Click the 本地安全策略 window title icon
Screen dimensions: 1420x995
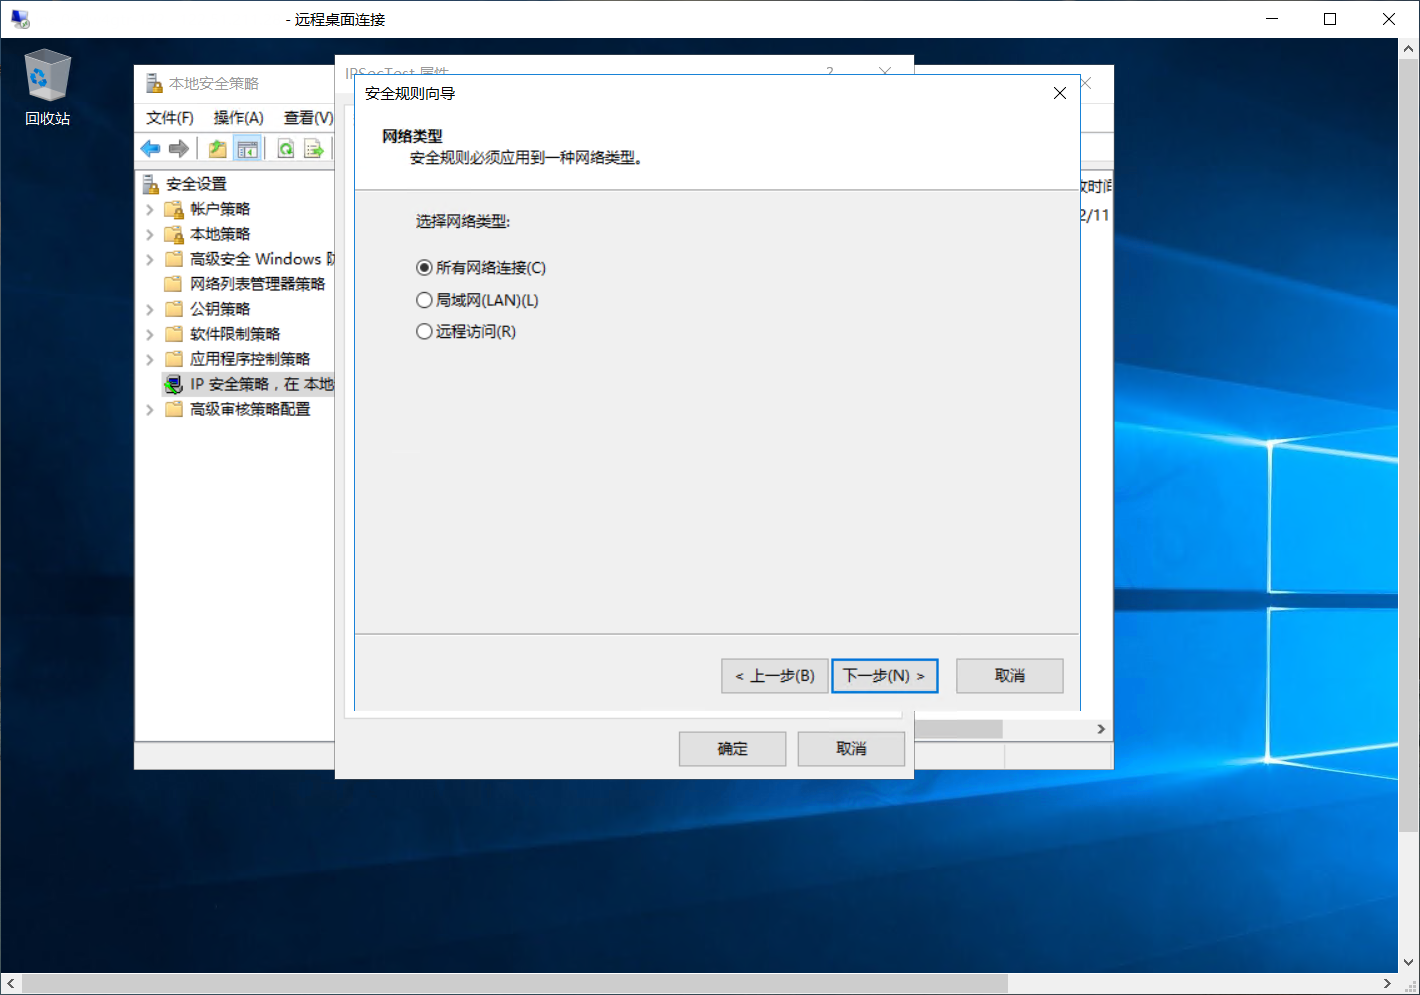[154, 83]
